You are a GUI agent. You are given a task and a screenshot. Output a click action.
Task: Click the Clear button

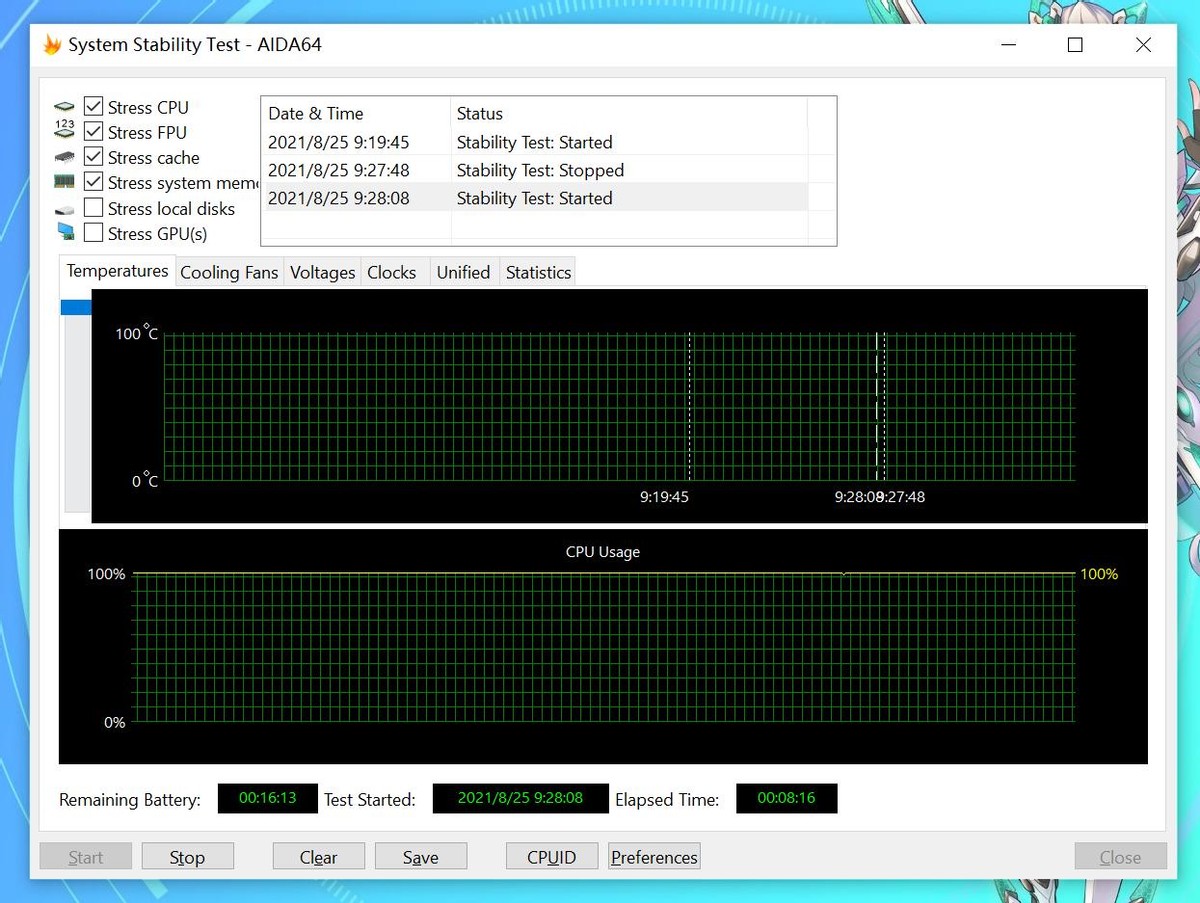319,856
